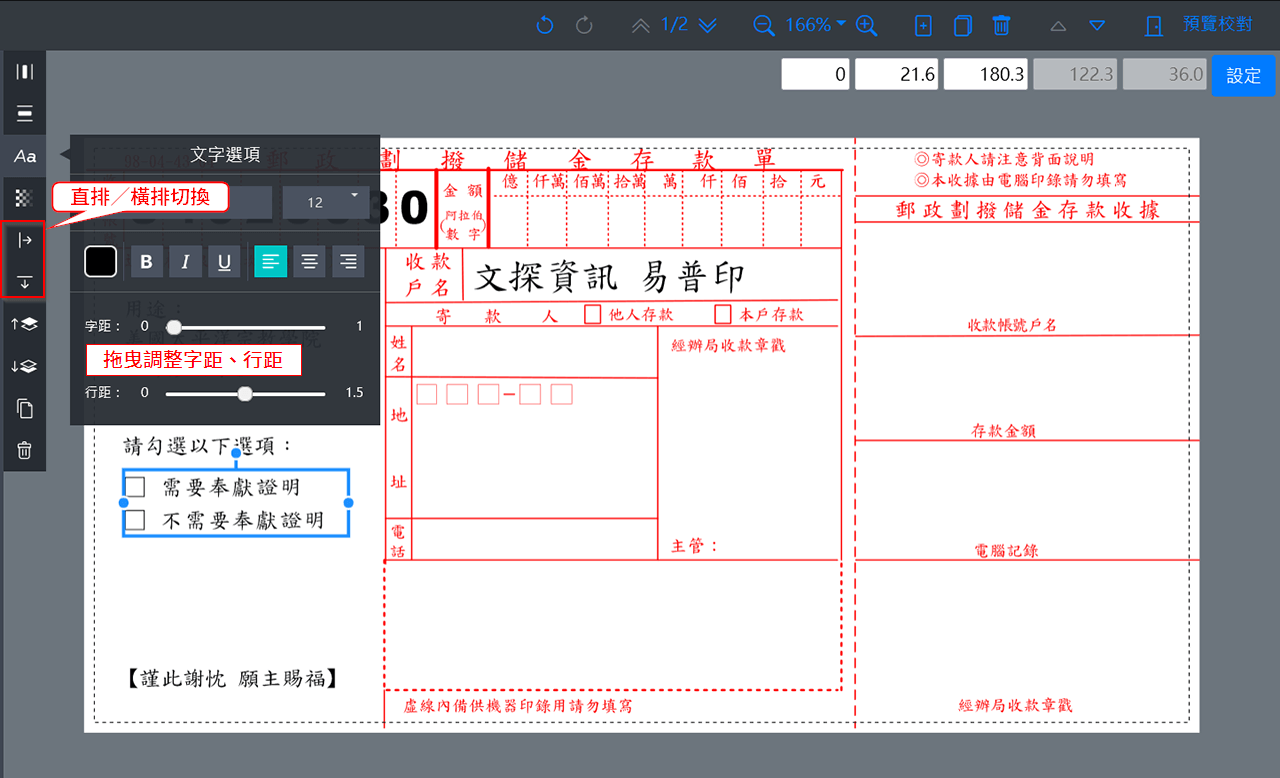This screenshot has height=778, width=1280.
Task: Click the grayed field showing 36.0
Action: 1164,75
